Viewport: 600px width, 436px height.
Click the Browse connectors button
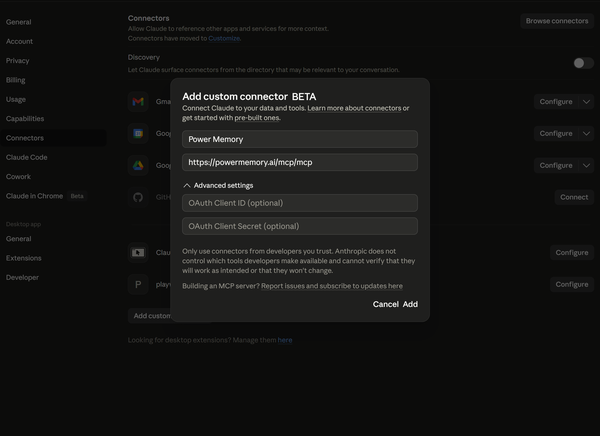[557, 21]
